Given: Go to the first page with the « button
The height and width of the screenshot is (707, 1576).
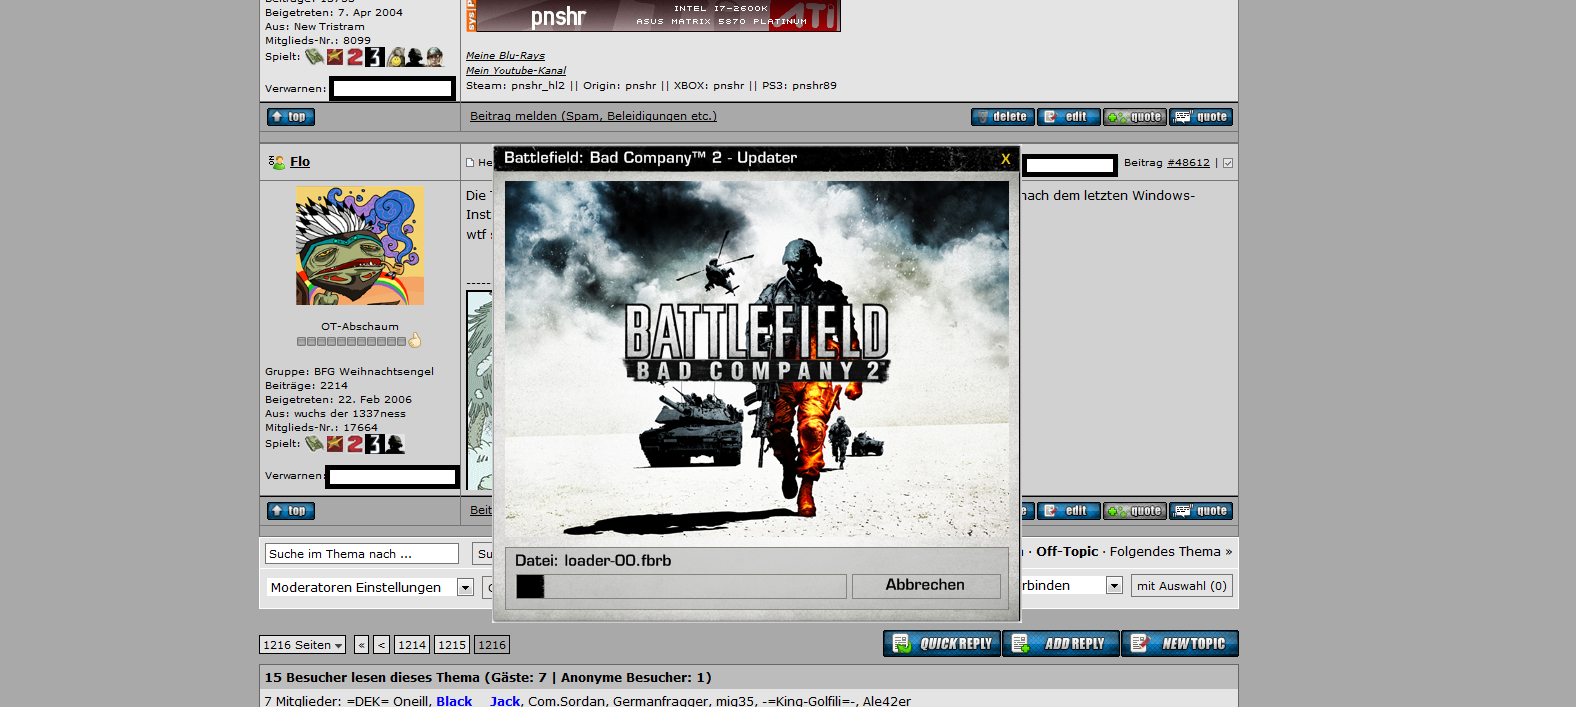Looking at the screenshot, I should 361,645.
